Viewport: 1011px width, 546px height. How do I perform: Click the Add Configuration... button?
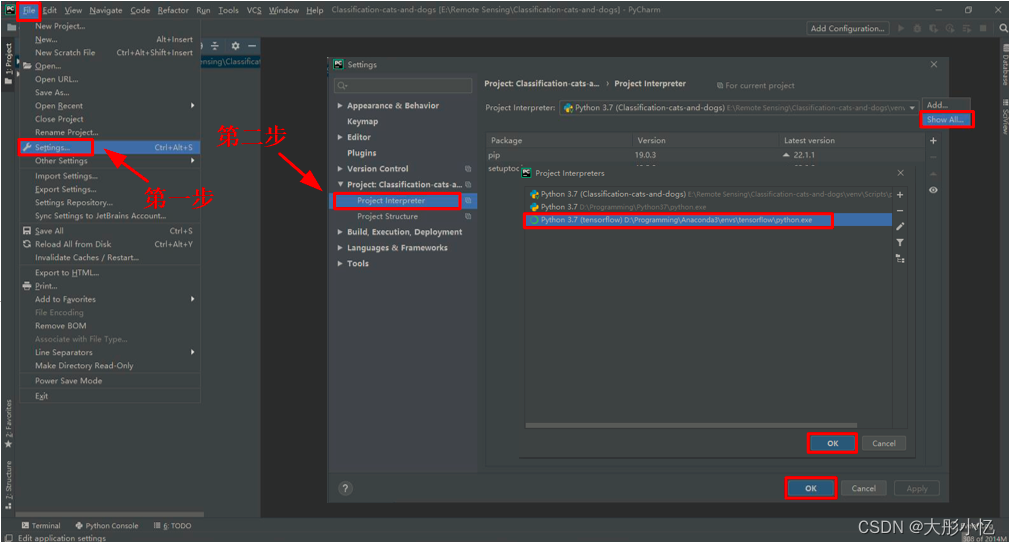coord(847,29)
